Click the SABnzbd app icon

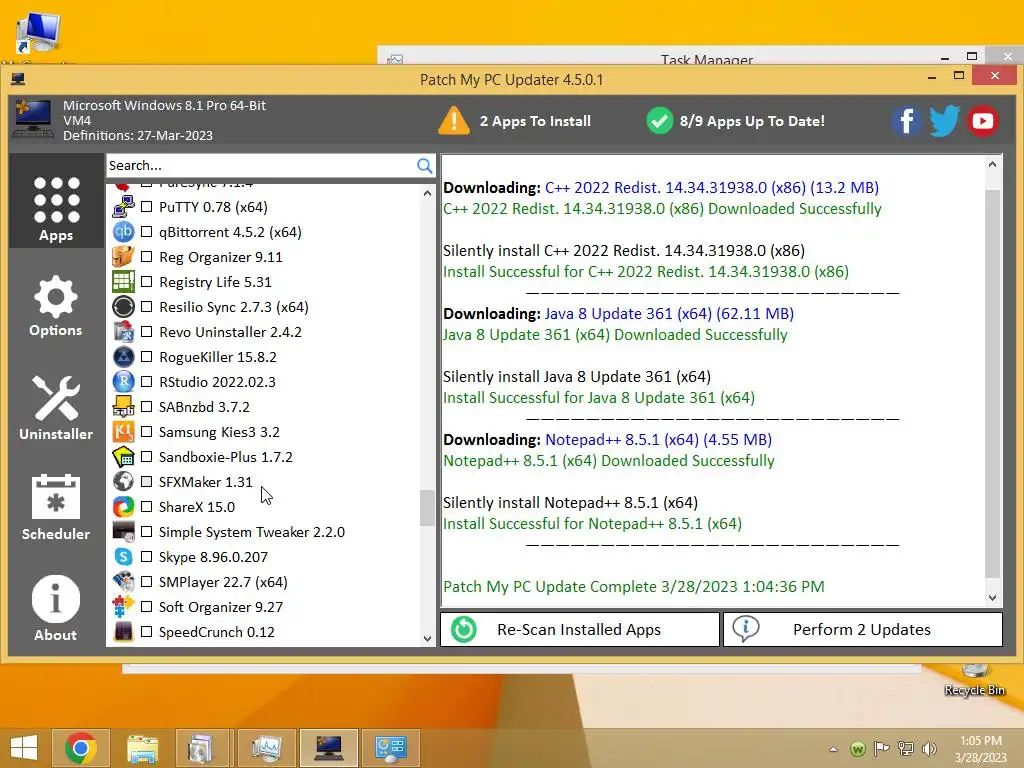123,407
